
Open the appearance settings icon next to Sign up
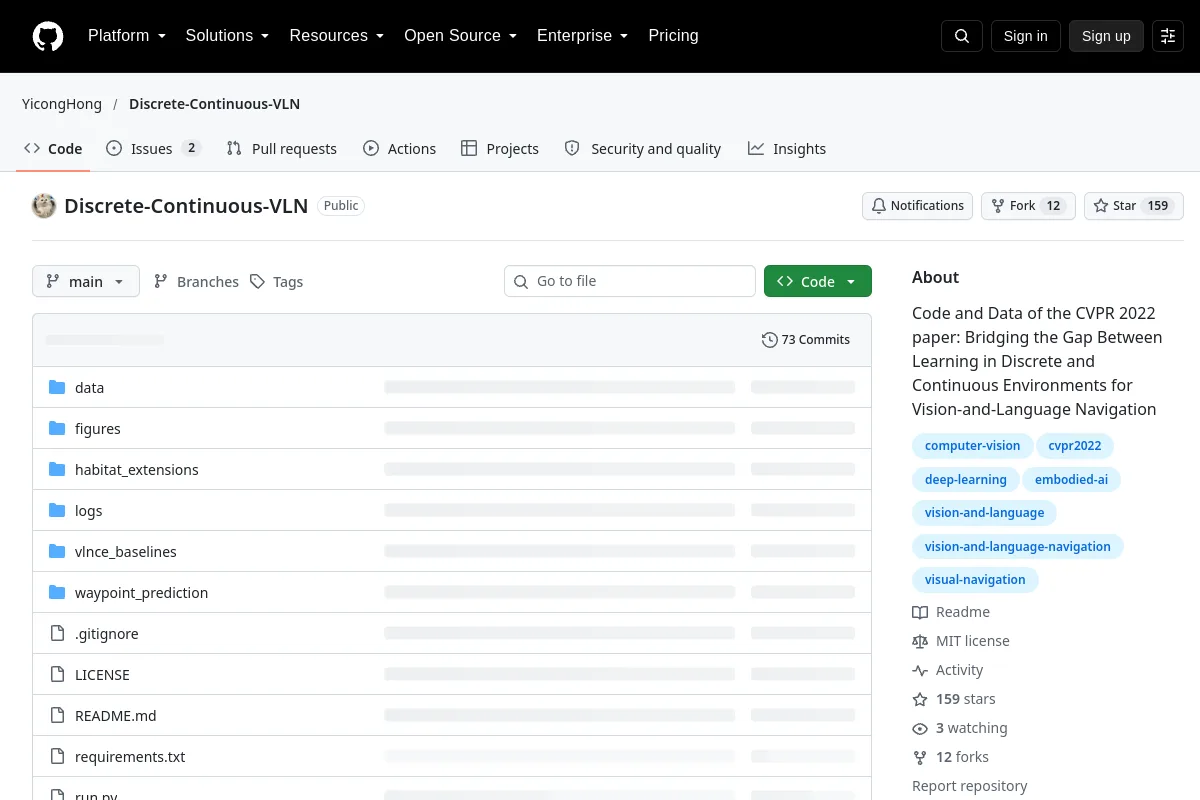click(x=1168, y=36)
